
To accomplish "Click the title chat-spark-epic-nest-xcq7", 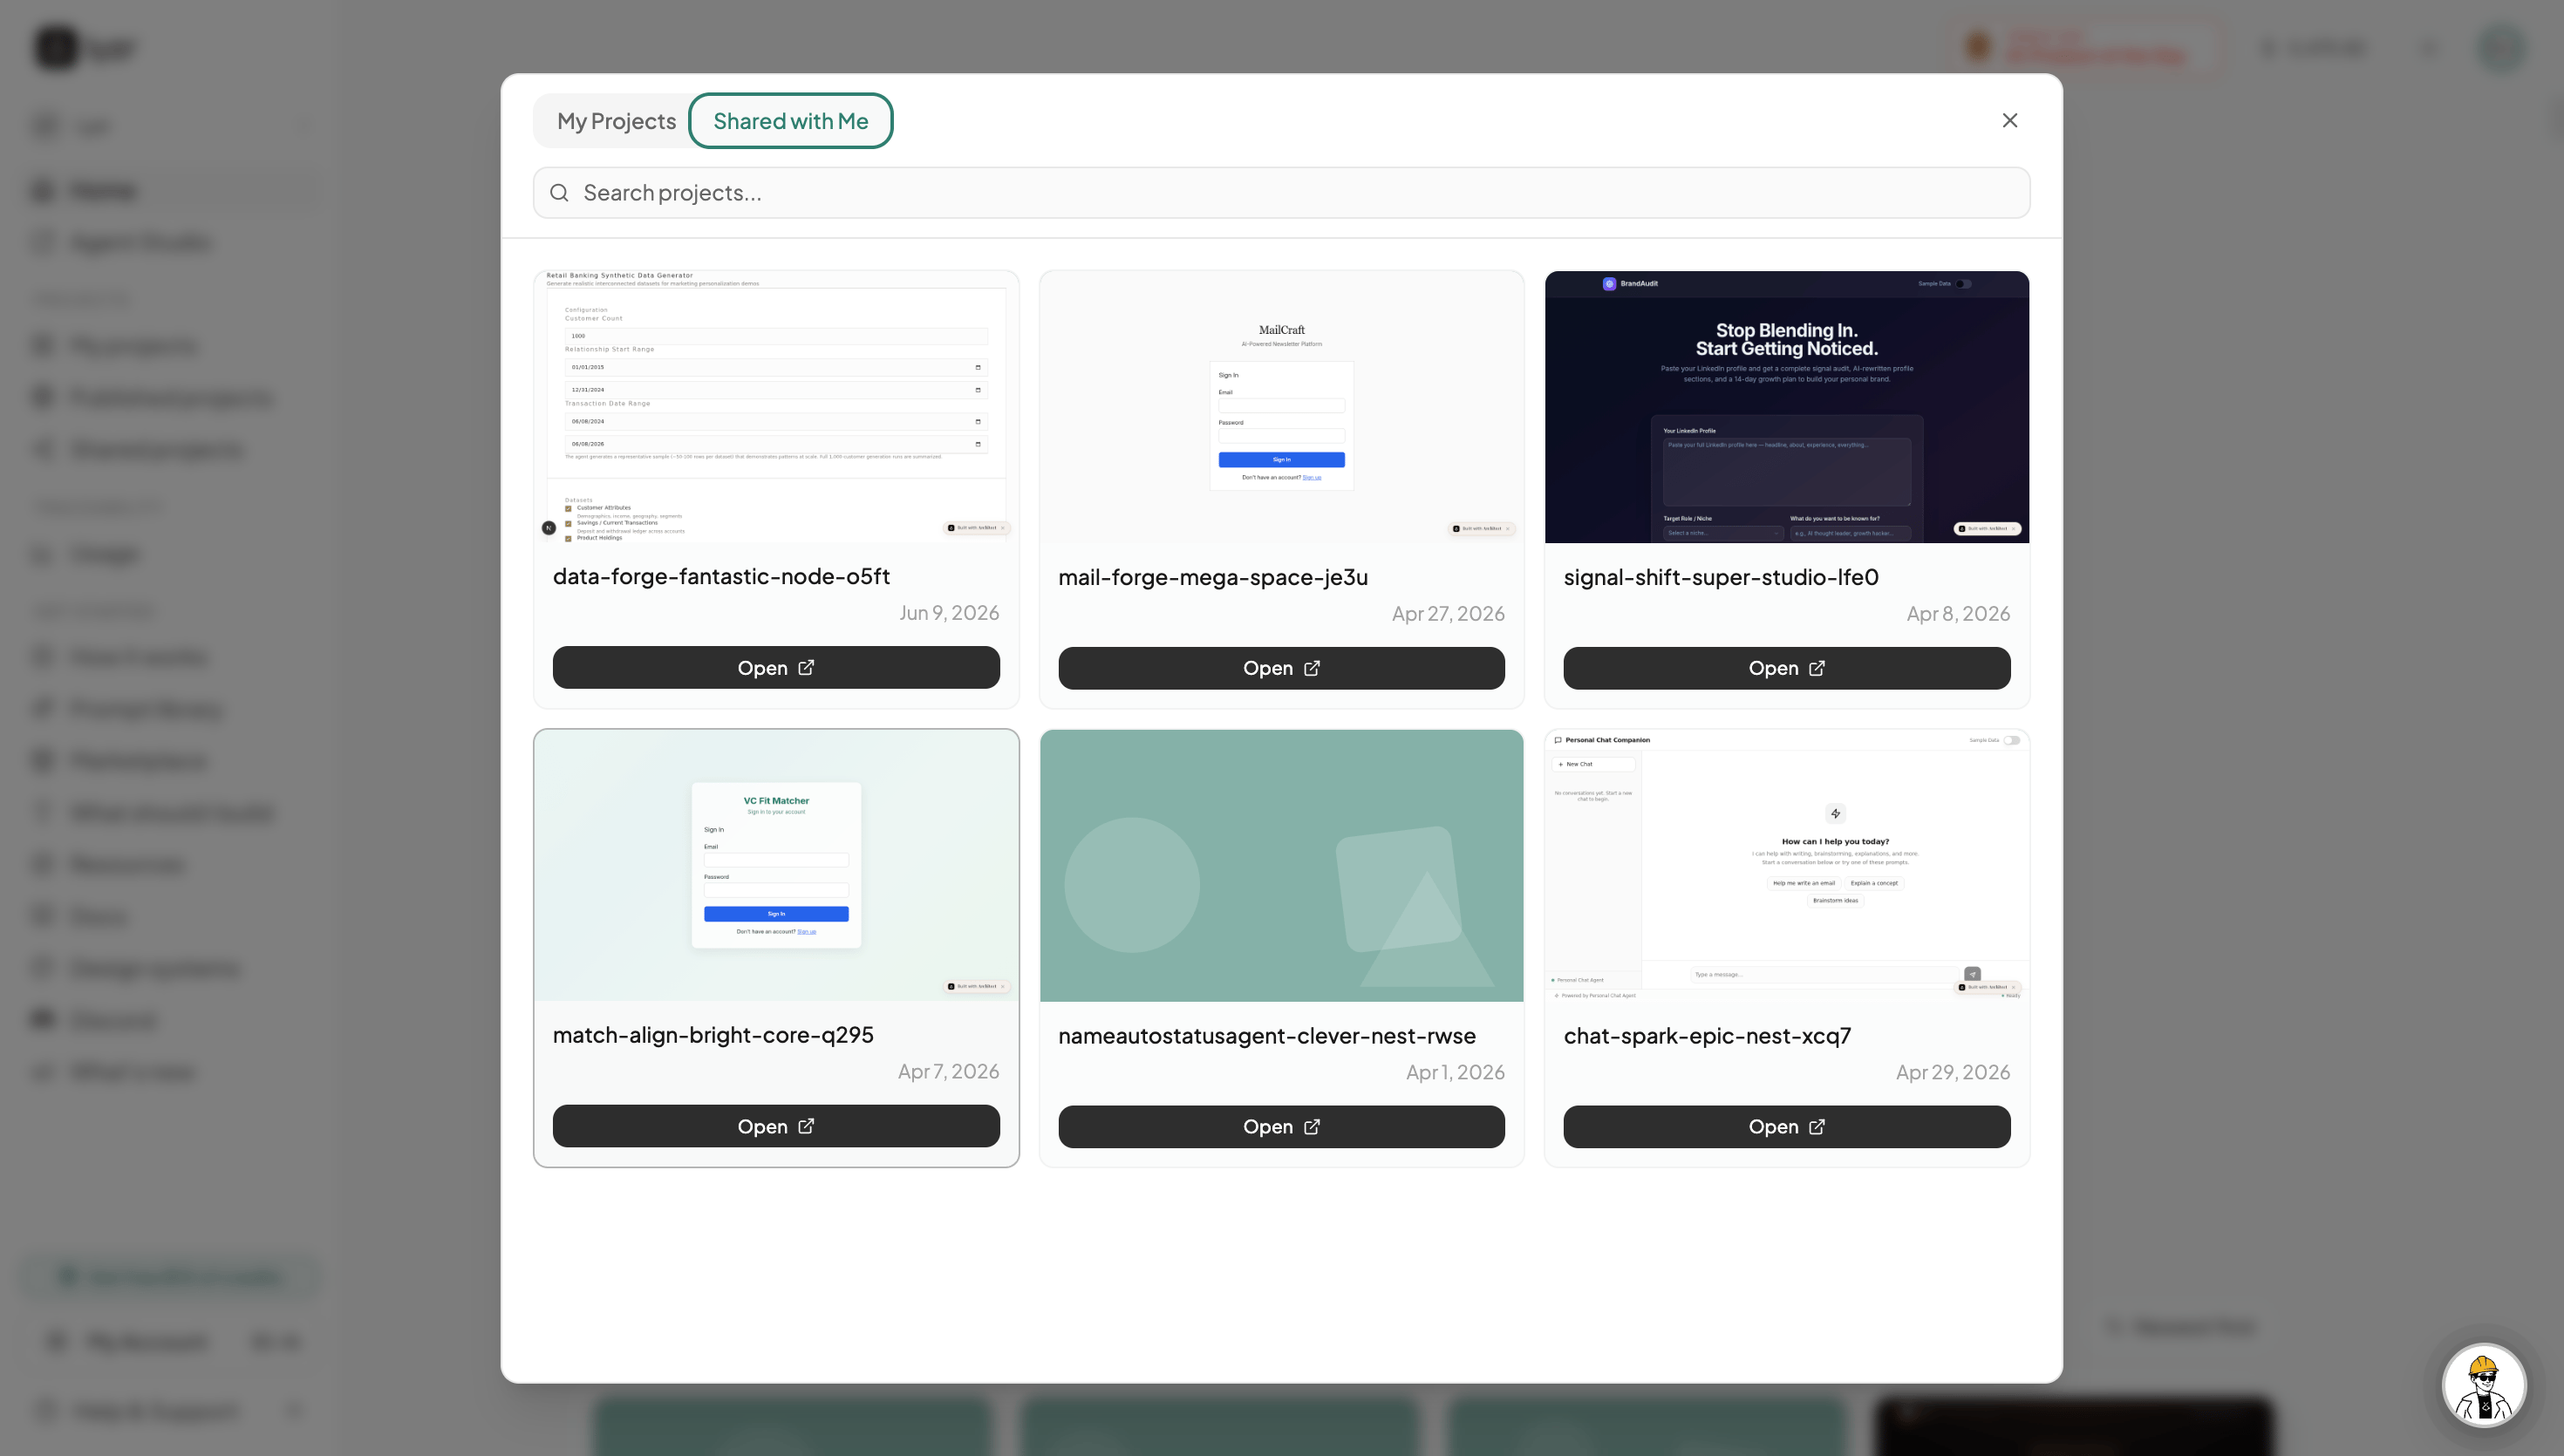I will pyautogui.click(x=1707, y=1036).
